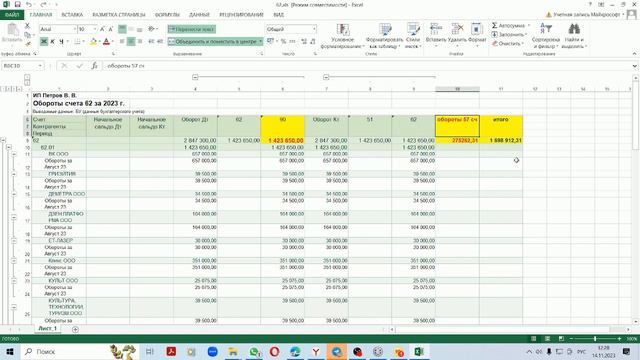Align cell text to the top
Screen dimensions: 640x360
pyautogui.click(x=122, y=29)
